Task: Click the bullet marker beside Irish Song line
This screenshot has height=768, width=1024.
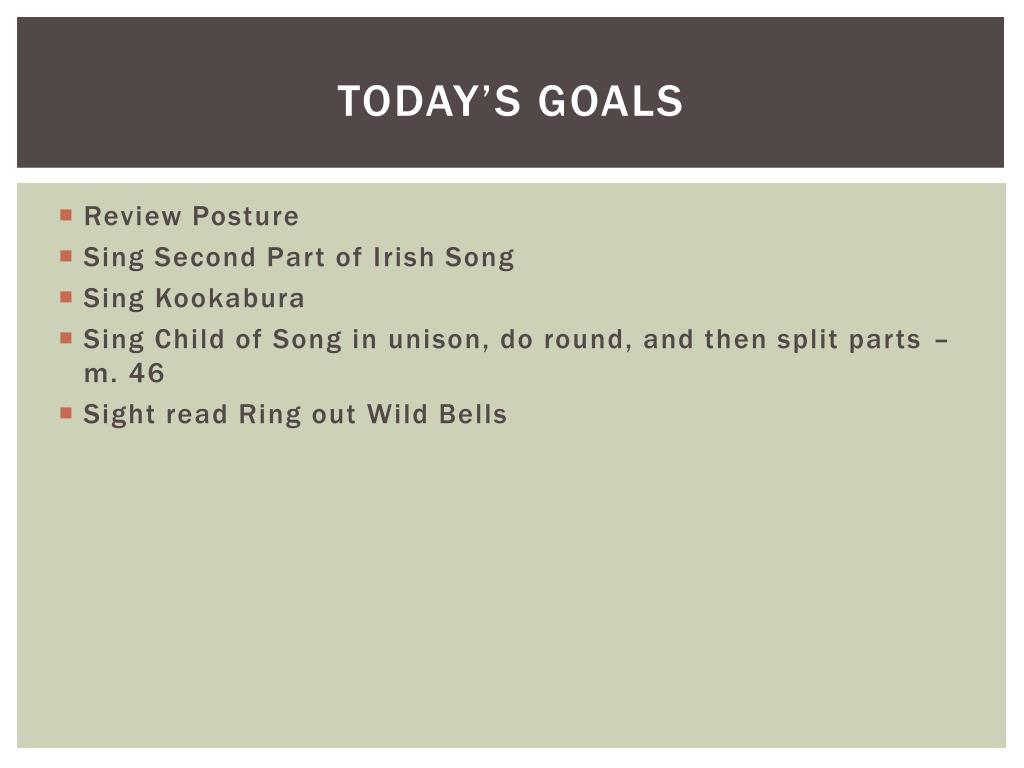Action: coord(66,256)
